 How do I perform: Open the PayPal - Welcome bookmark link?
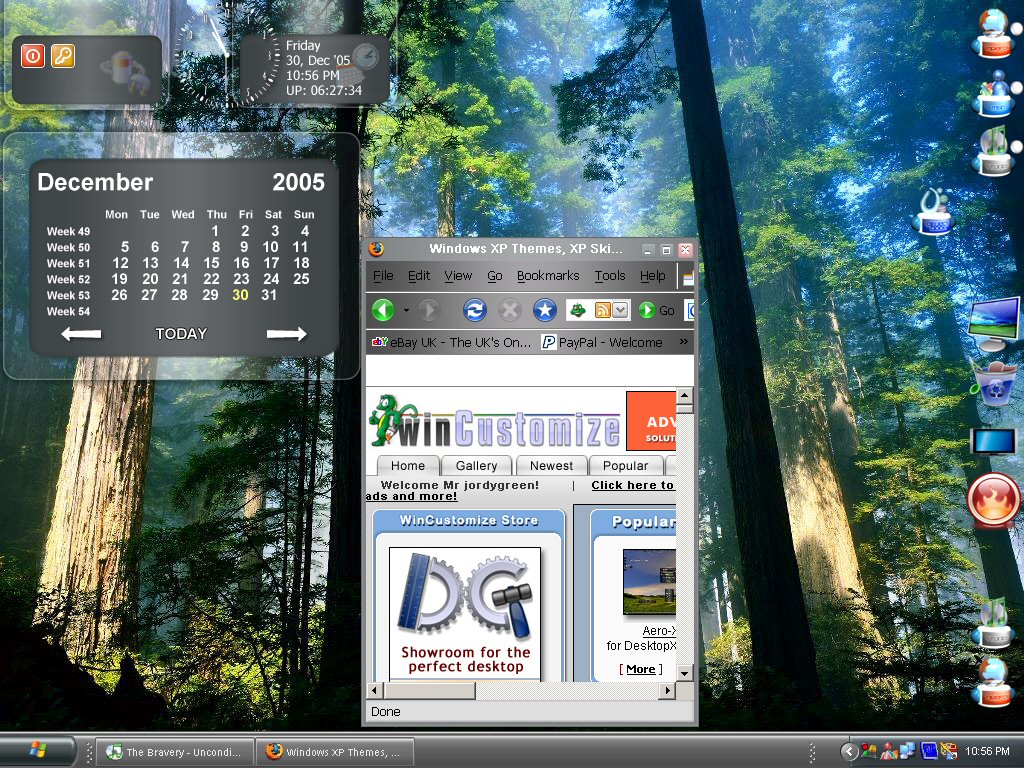click(x=602, y=342)
